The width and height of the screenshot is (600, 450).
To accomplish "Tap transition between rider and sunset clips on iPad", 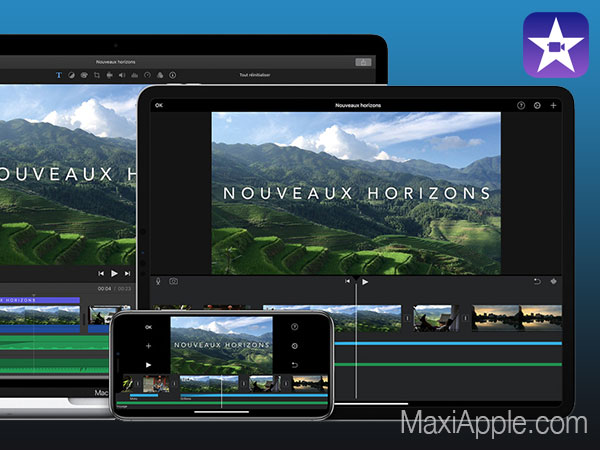I will click(466, 318).
